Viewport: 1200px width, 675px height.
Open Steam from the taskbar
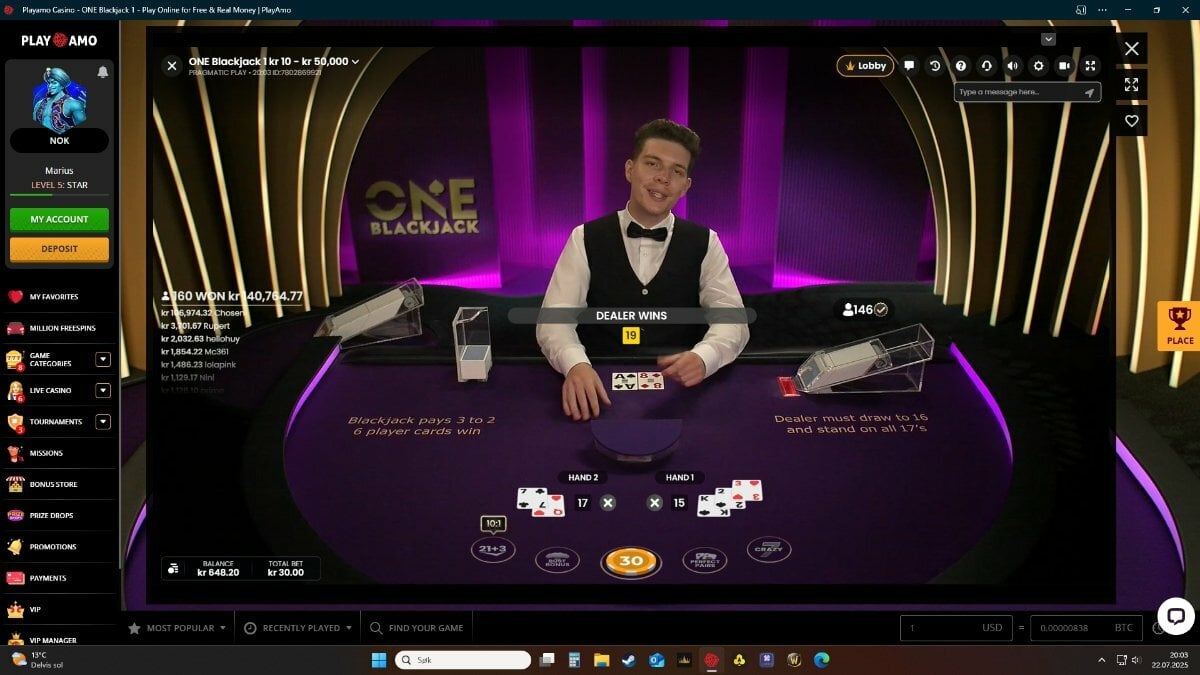(628, 660)
